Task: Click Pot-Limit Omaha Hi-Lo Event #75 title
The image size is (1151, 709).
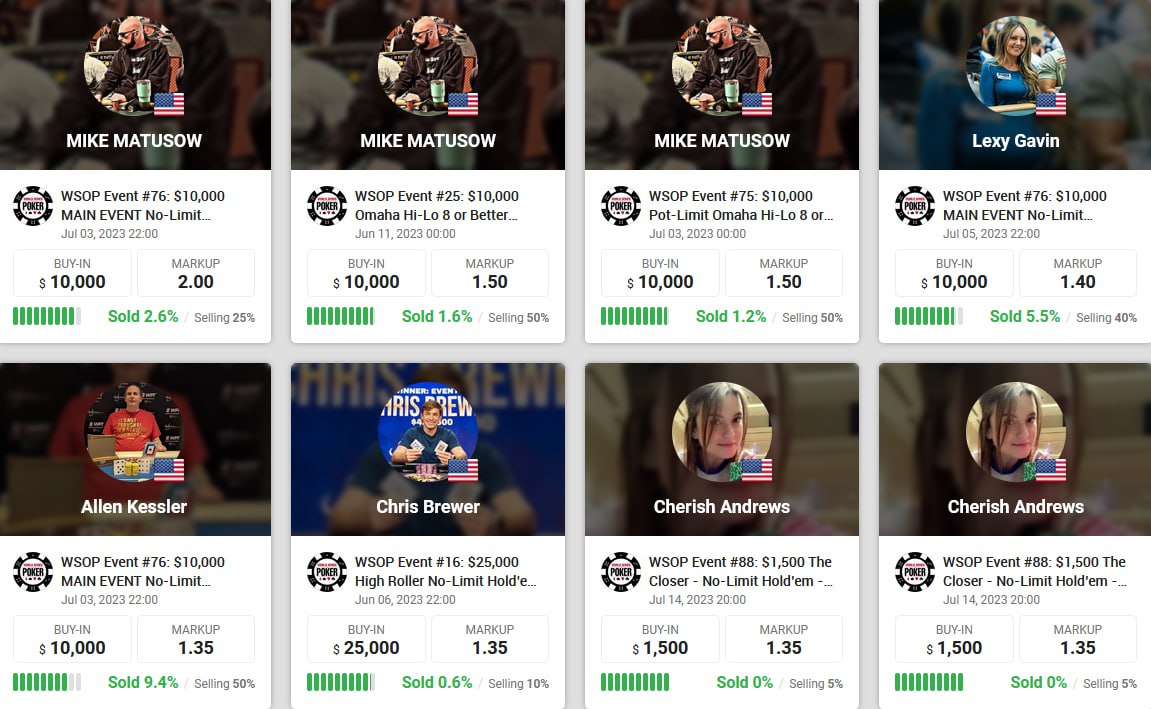Action: coord(741,206)
